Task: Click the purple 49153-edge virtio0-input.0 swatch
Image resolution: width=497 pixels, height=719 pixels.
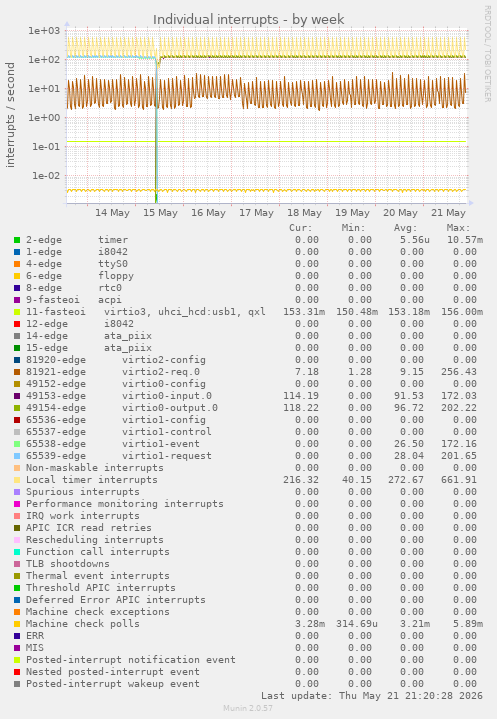Action: point(17,396)
